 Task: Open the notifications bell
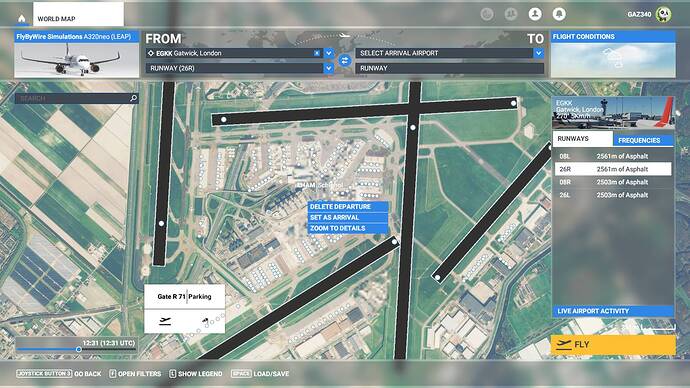tap(559, 14)
